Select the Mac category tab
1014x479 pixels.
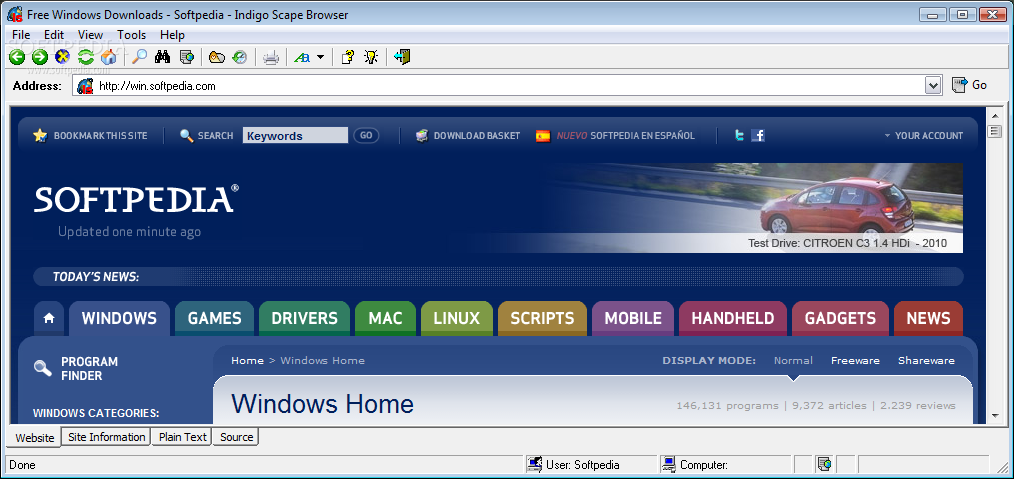point(385,318)
